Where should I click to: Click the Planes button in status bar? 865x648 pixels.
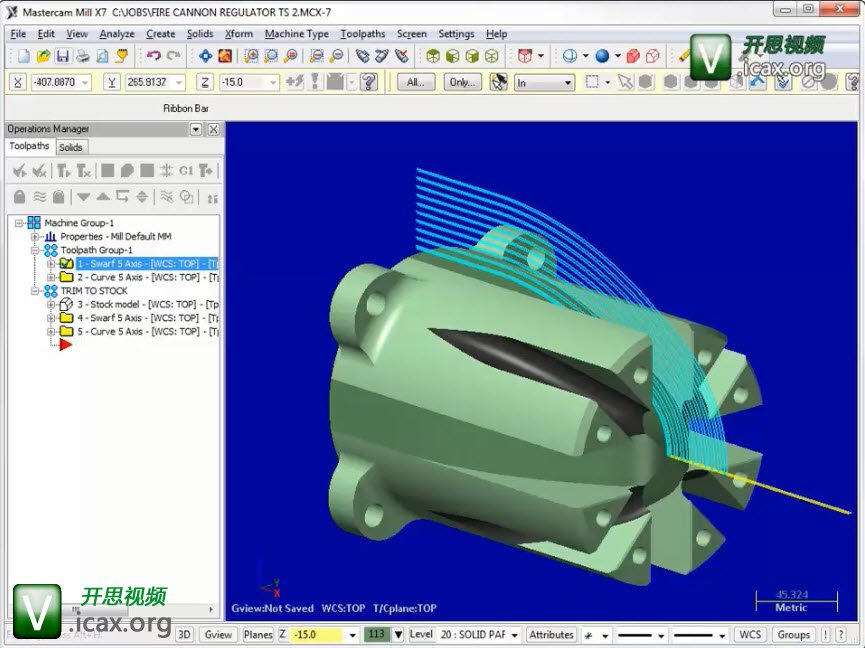point(258,635)
